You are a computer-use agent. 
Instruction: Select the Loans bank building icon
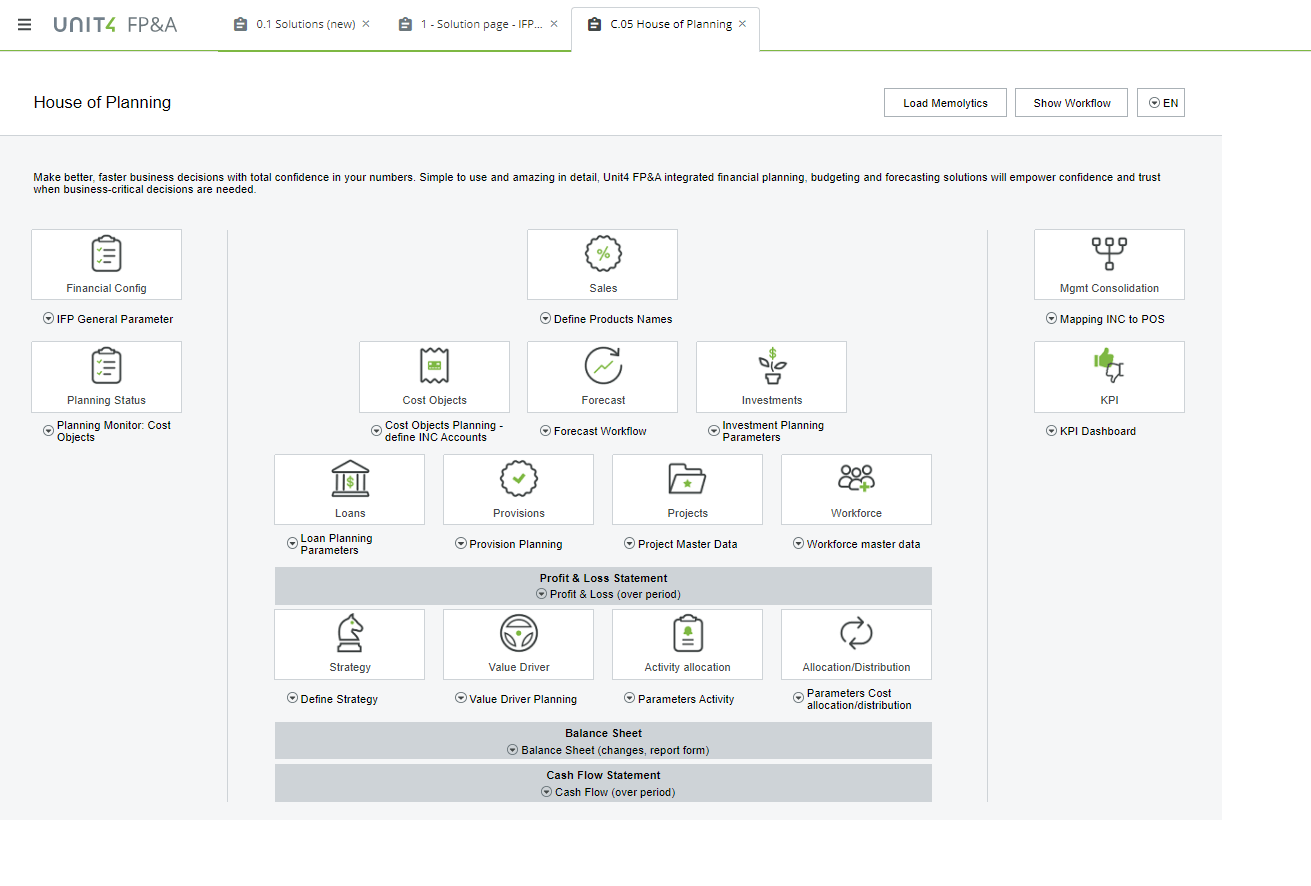[350, 479]
